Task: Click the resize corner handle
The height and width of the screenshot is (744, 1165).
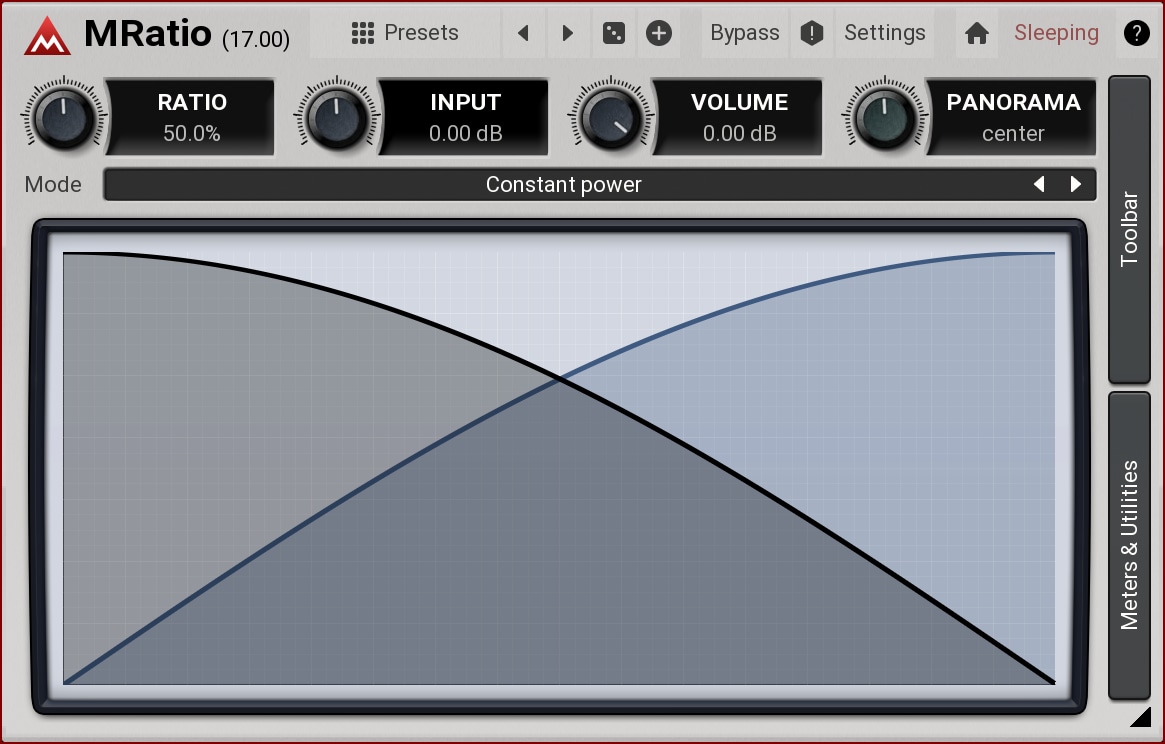Action: click(x=1140, y=717)
